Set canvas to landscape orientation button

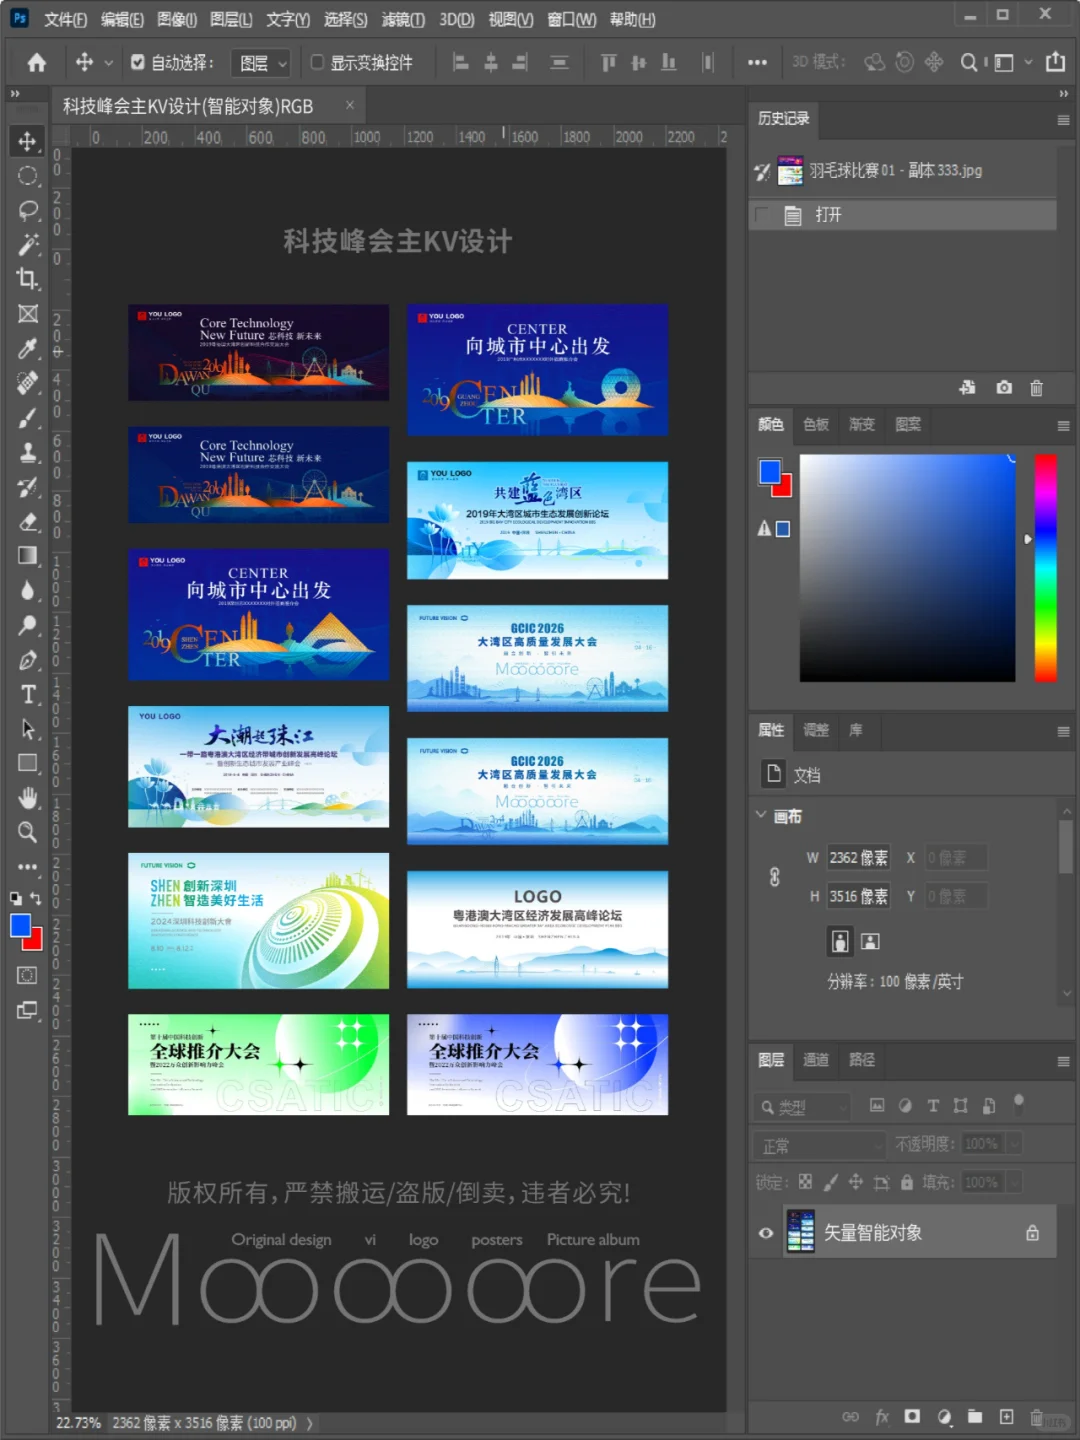click(870, 941)
